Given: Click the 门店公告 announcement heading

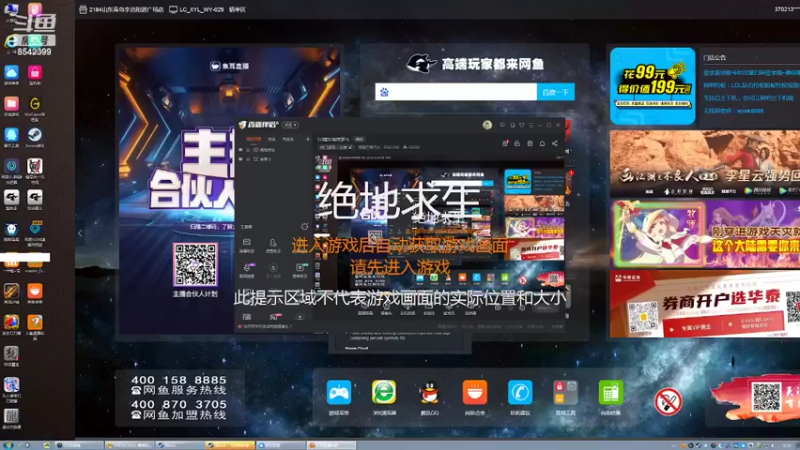Looking at the screenshot, I should click(714, 58).
